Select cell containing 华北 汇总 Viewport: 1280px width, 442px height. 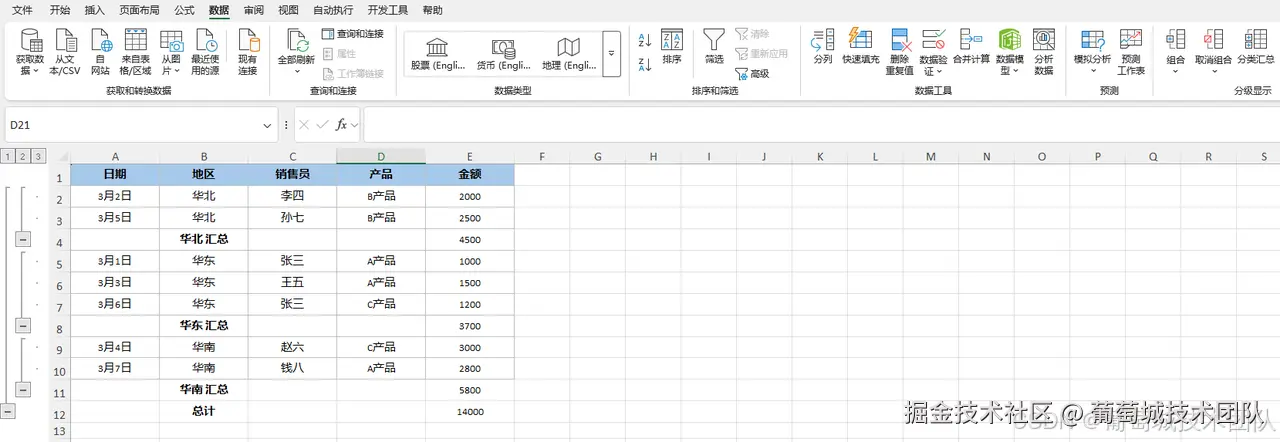point(204,240)
